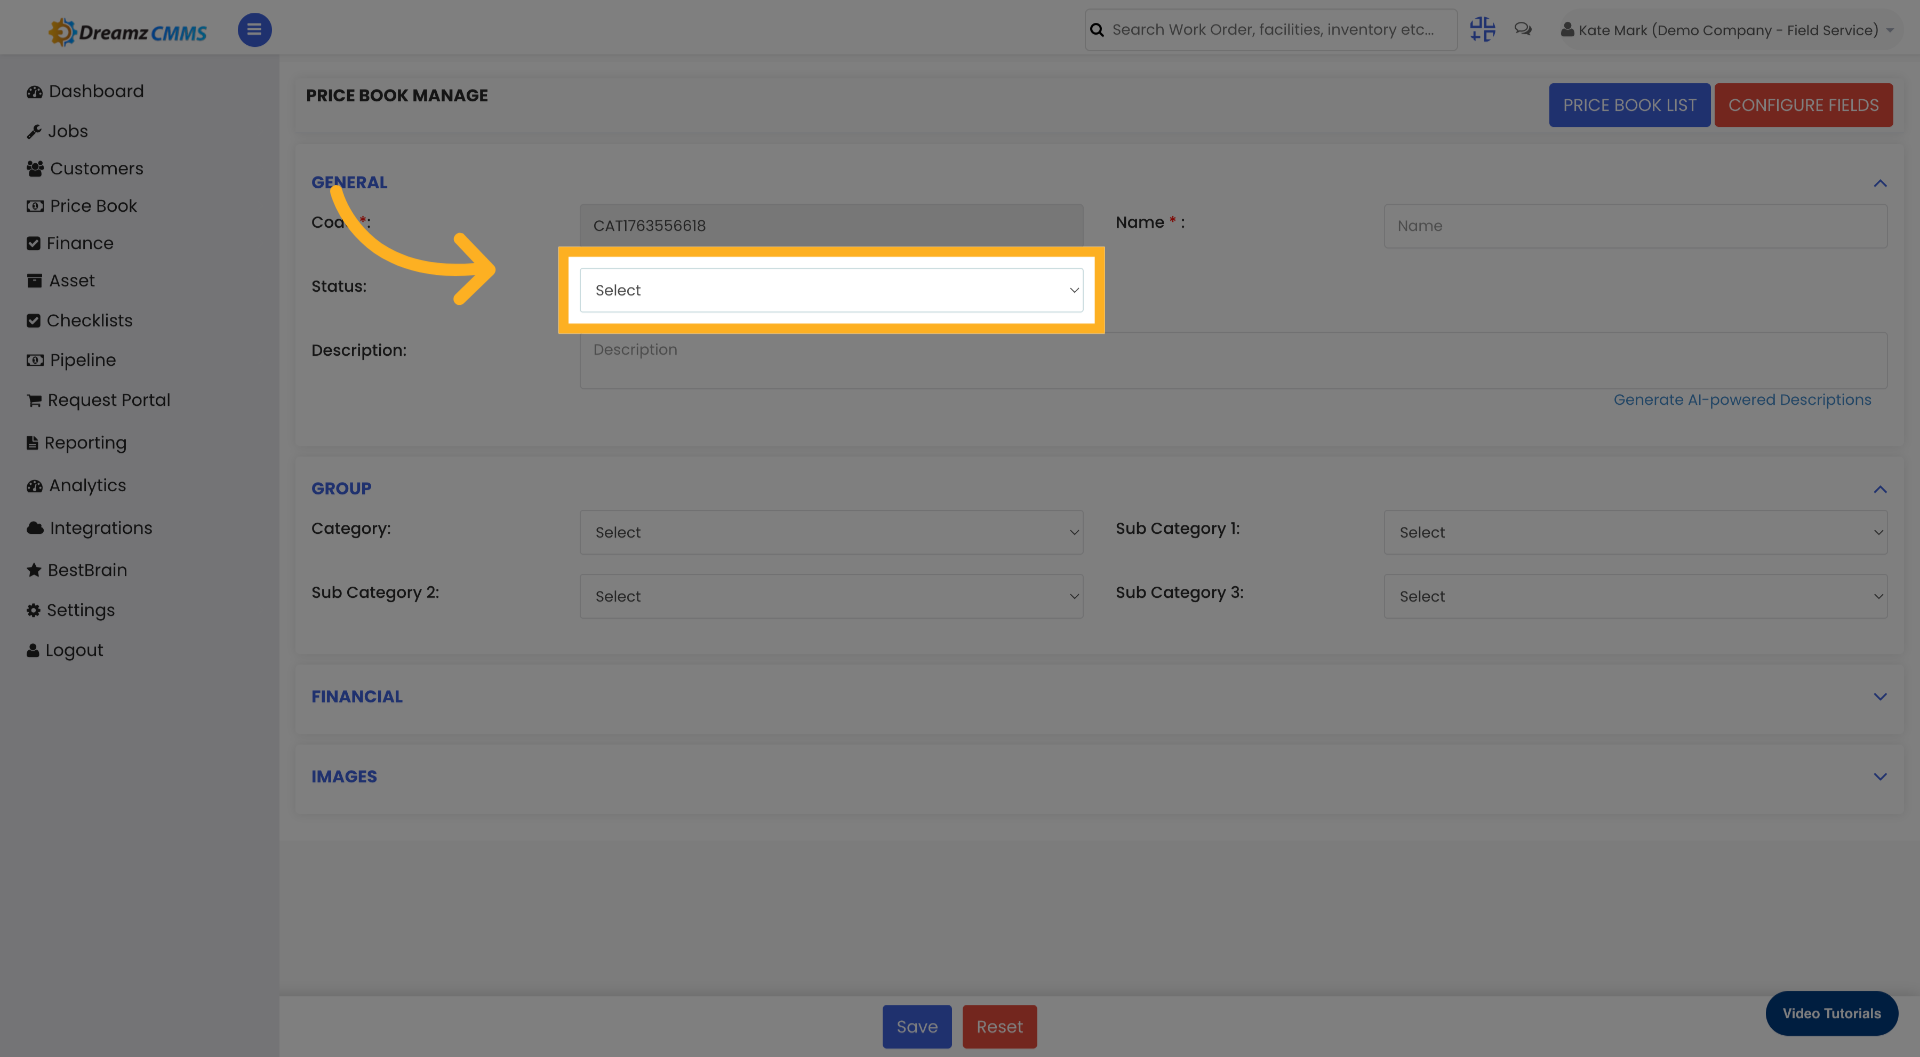Open the Dashboard from the sidebar

pos(35,91)
